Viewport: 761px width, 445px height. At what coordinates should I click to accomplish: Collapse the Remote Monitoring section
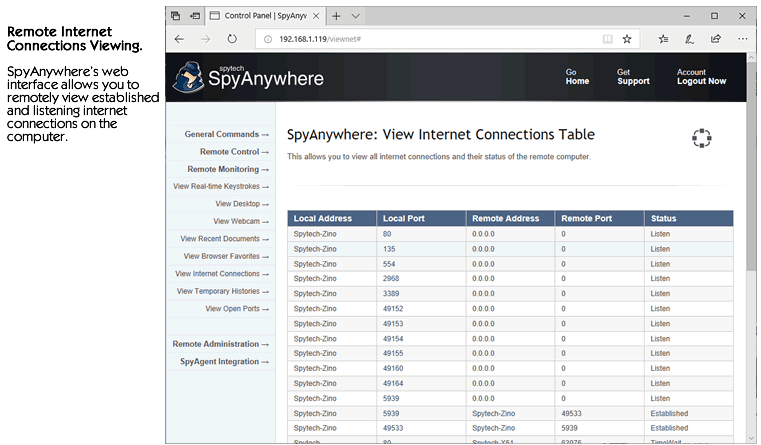[x=228, y=169]
